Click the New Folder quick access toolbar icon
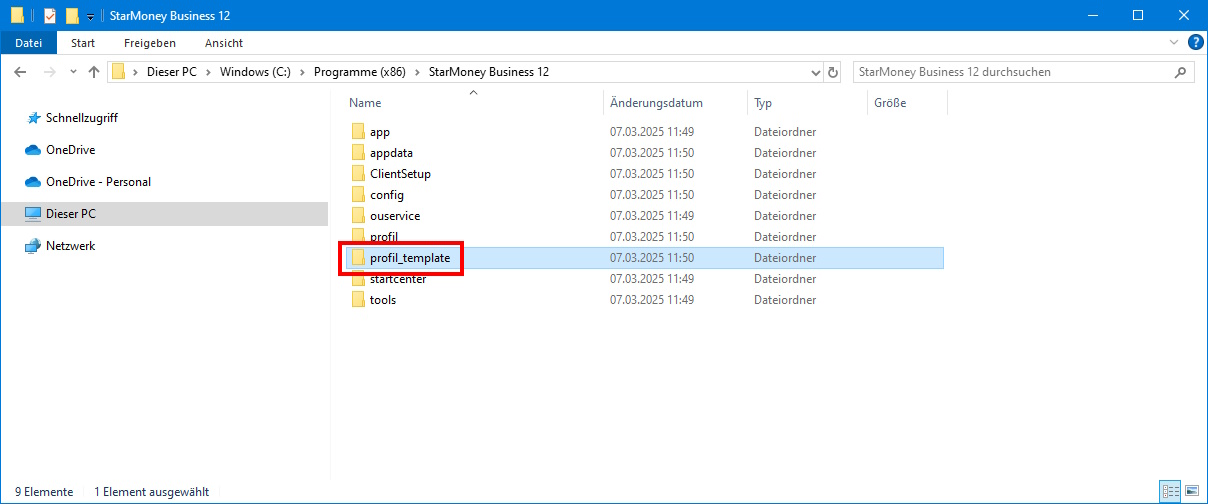Viewport: 1208px width, 504px height. point(72,15)
